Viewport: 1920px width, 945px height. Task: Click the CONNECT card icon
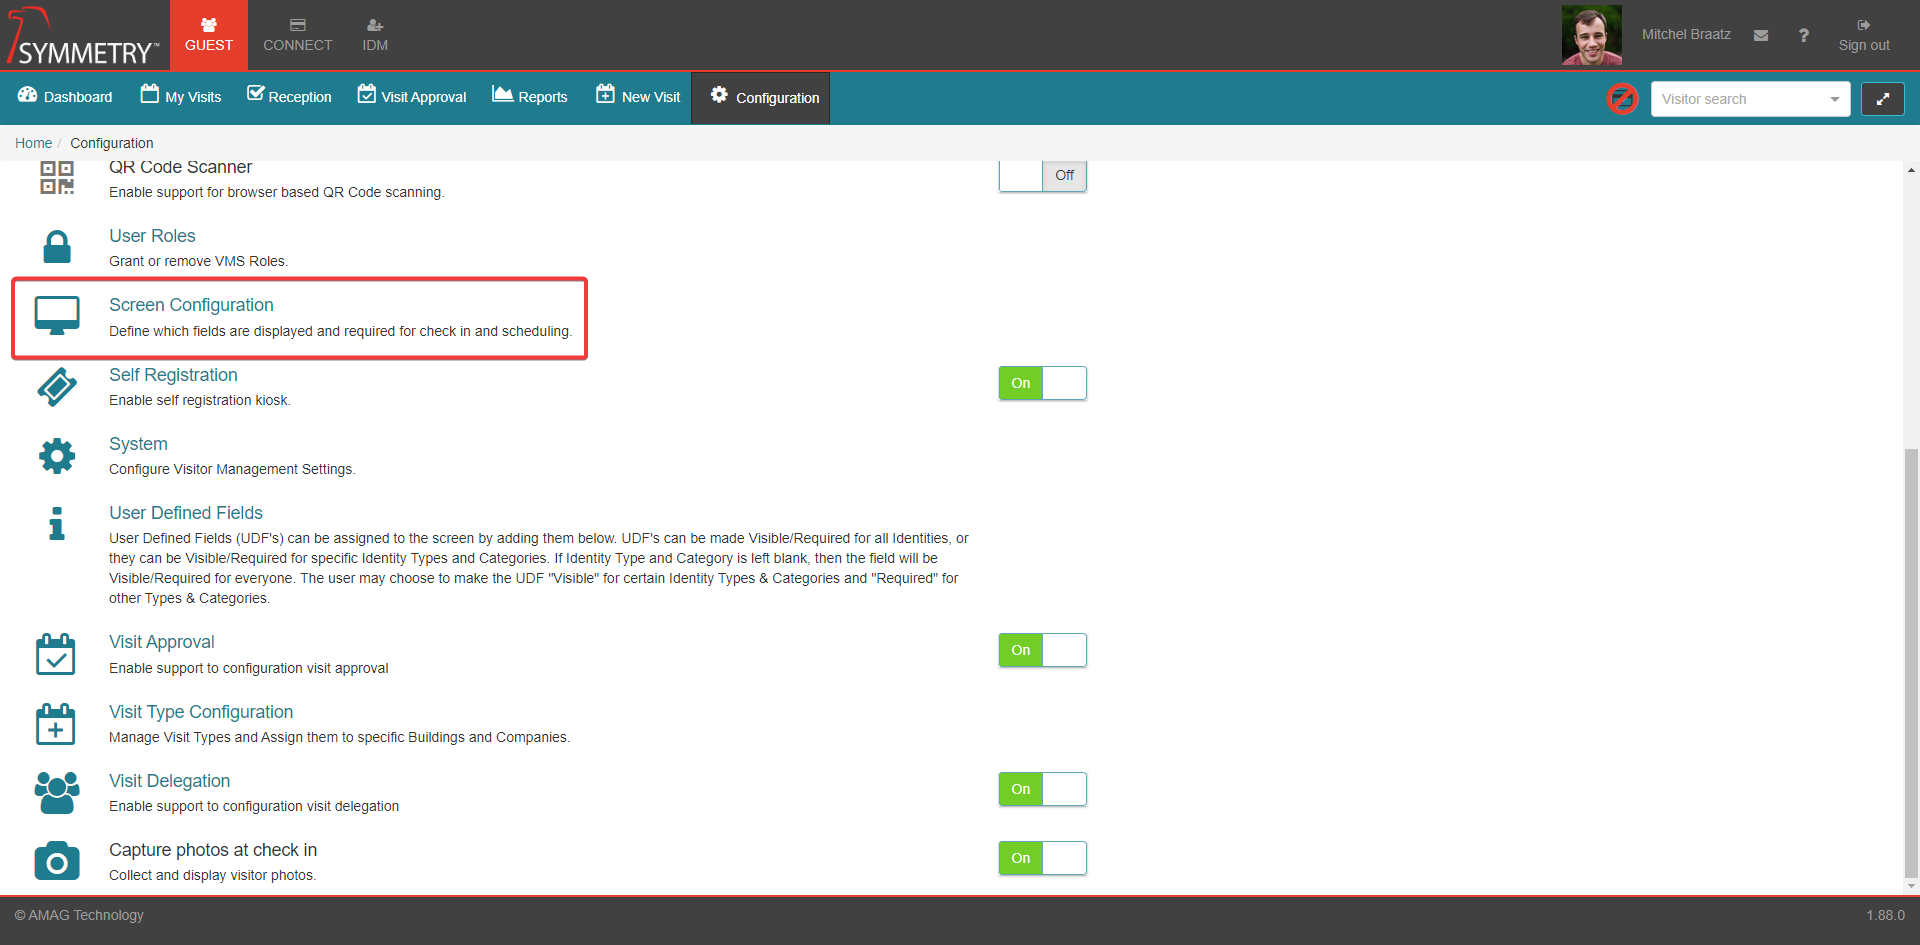pos(298,25)
